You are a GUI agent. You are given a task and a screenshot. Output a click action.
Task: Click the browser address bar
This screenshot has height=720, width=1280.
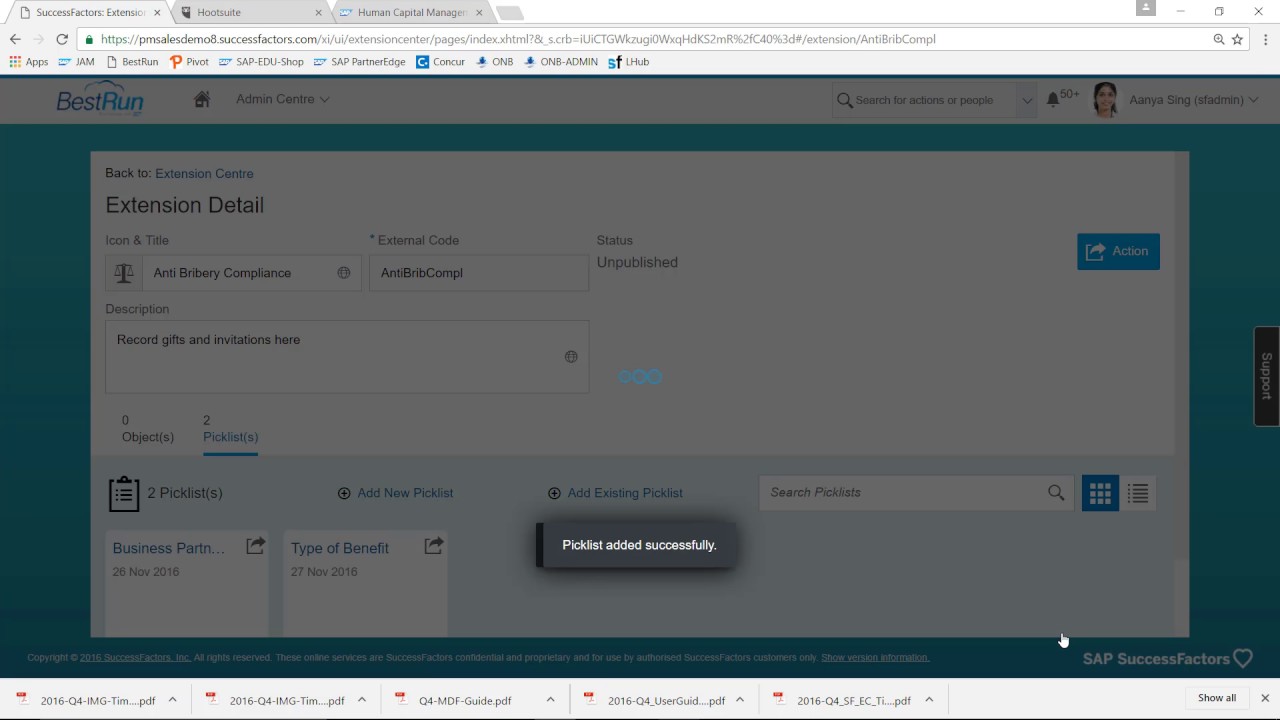[640, 39]
